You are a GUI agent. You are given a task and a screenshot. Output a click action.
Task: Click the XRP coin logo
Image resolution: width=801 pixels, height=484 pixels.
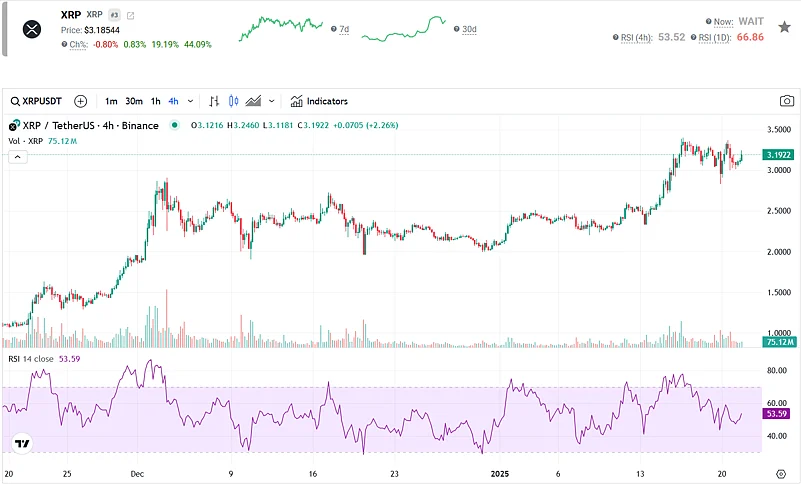click(x=33, y=30)
